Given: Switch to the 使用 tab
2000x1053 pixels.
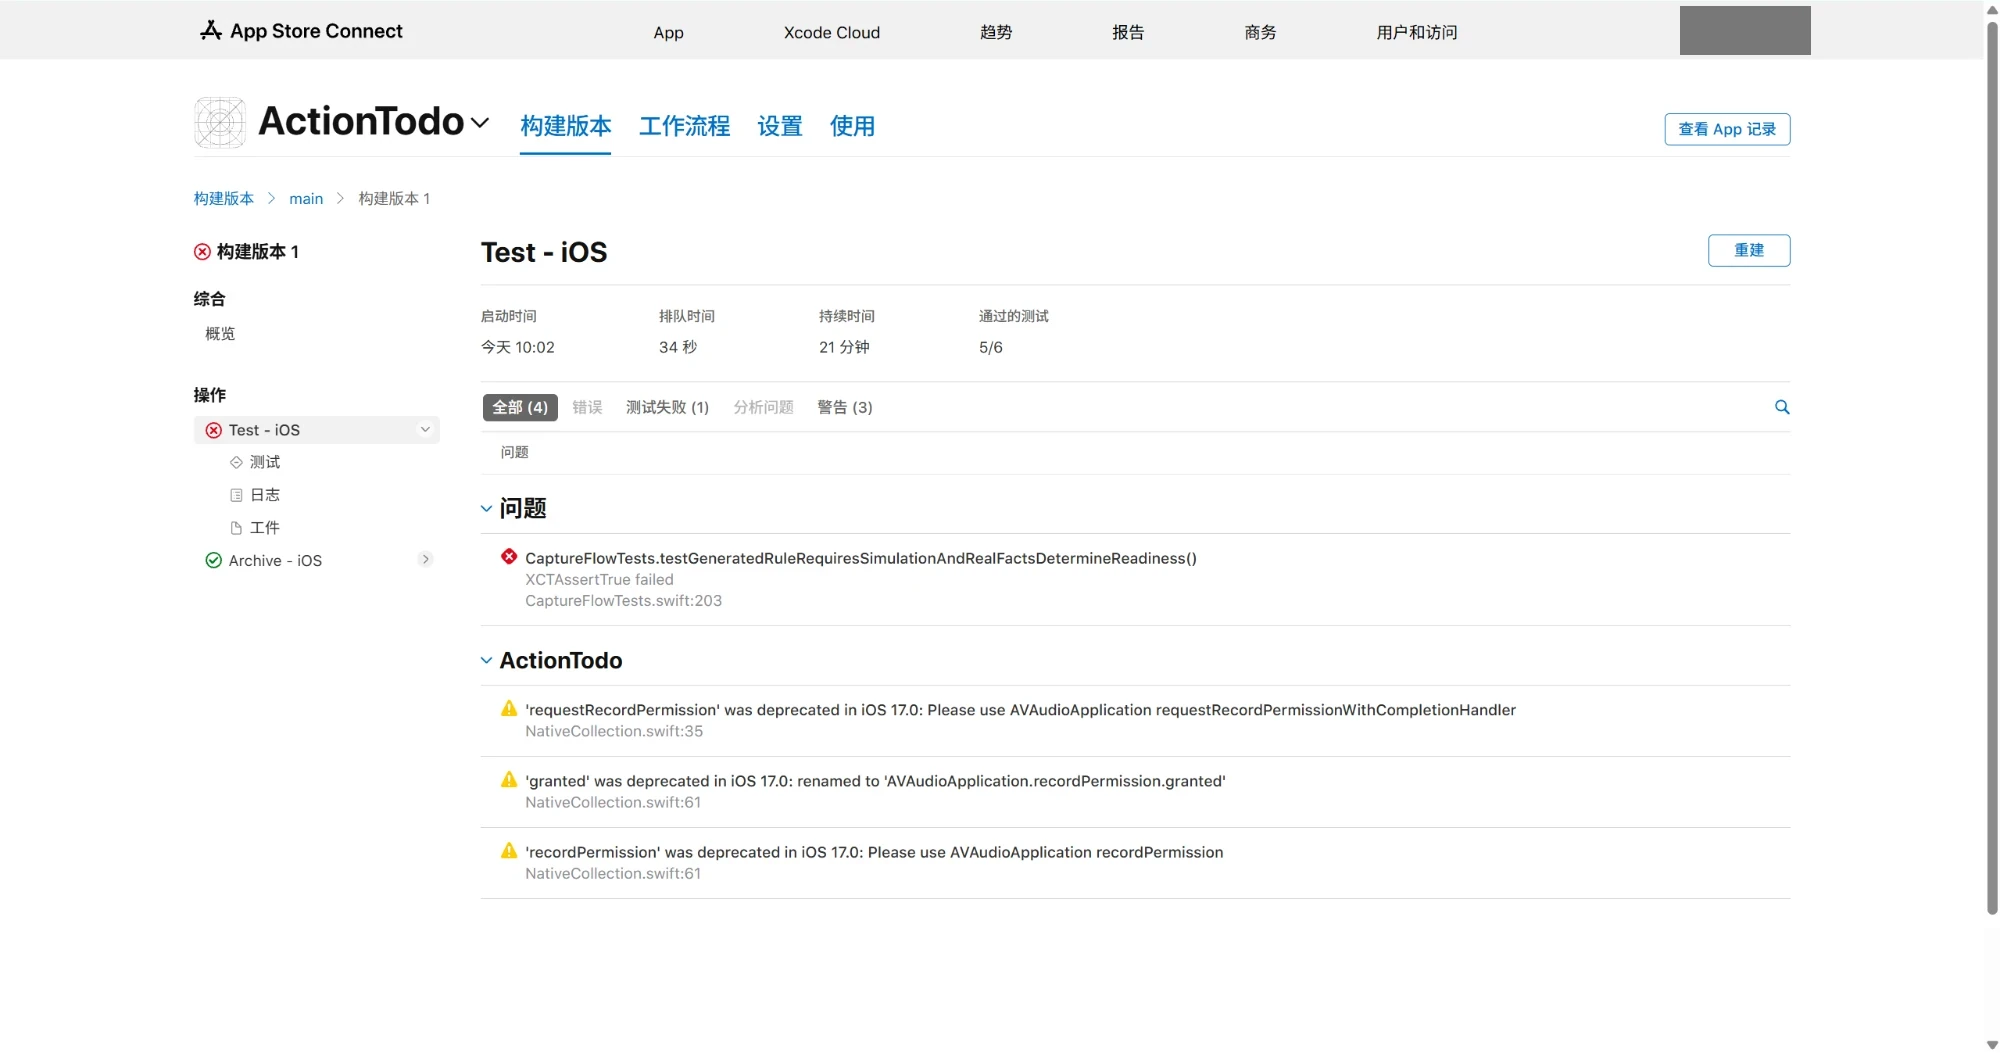Looking at the screenshot, I should pos(852,127).
